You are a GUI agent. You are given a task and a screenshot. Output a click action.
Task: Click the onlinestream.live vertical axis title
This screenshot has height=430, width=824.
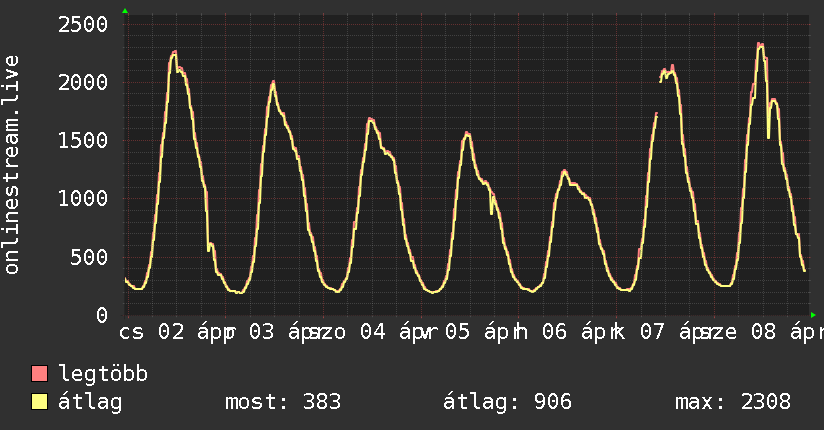(x=12, y=166)
